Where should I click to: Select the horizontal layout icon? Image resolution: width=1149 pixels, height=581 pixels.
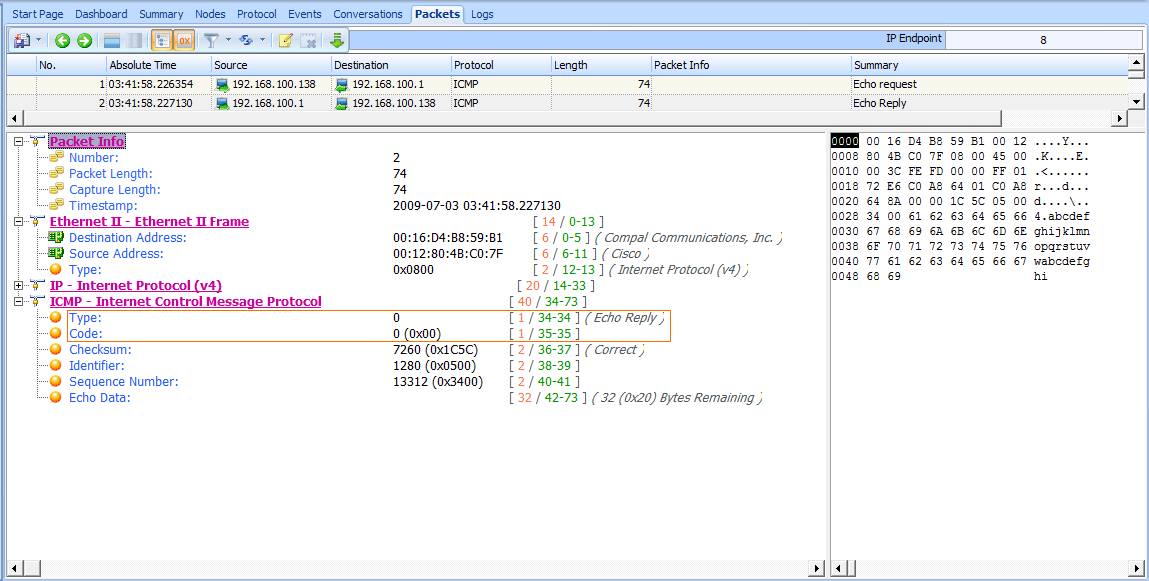(112, 40)
